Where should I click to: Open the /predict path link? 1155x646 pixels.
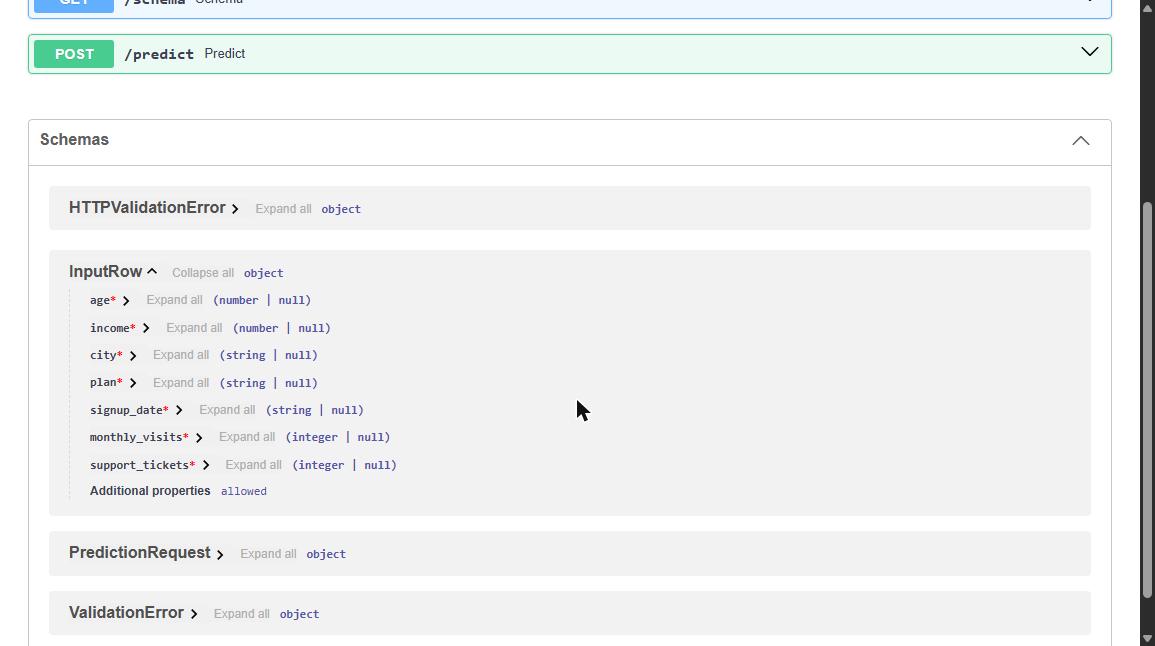[159, 54]
